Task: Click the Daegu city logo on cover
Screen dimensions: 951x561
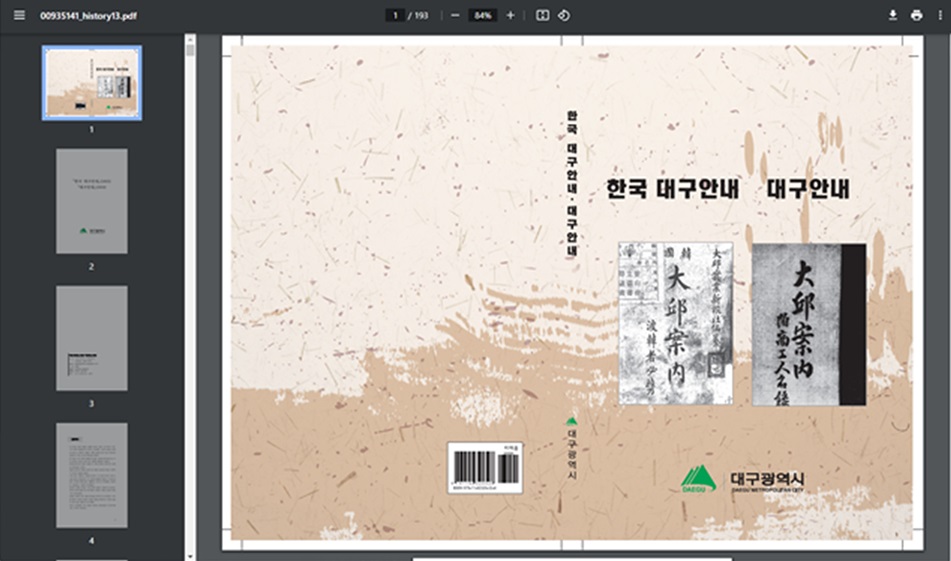Action: pyautogui.click(x=700, y=479)
